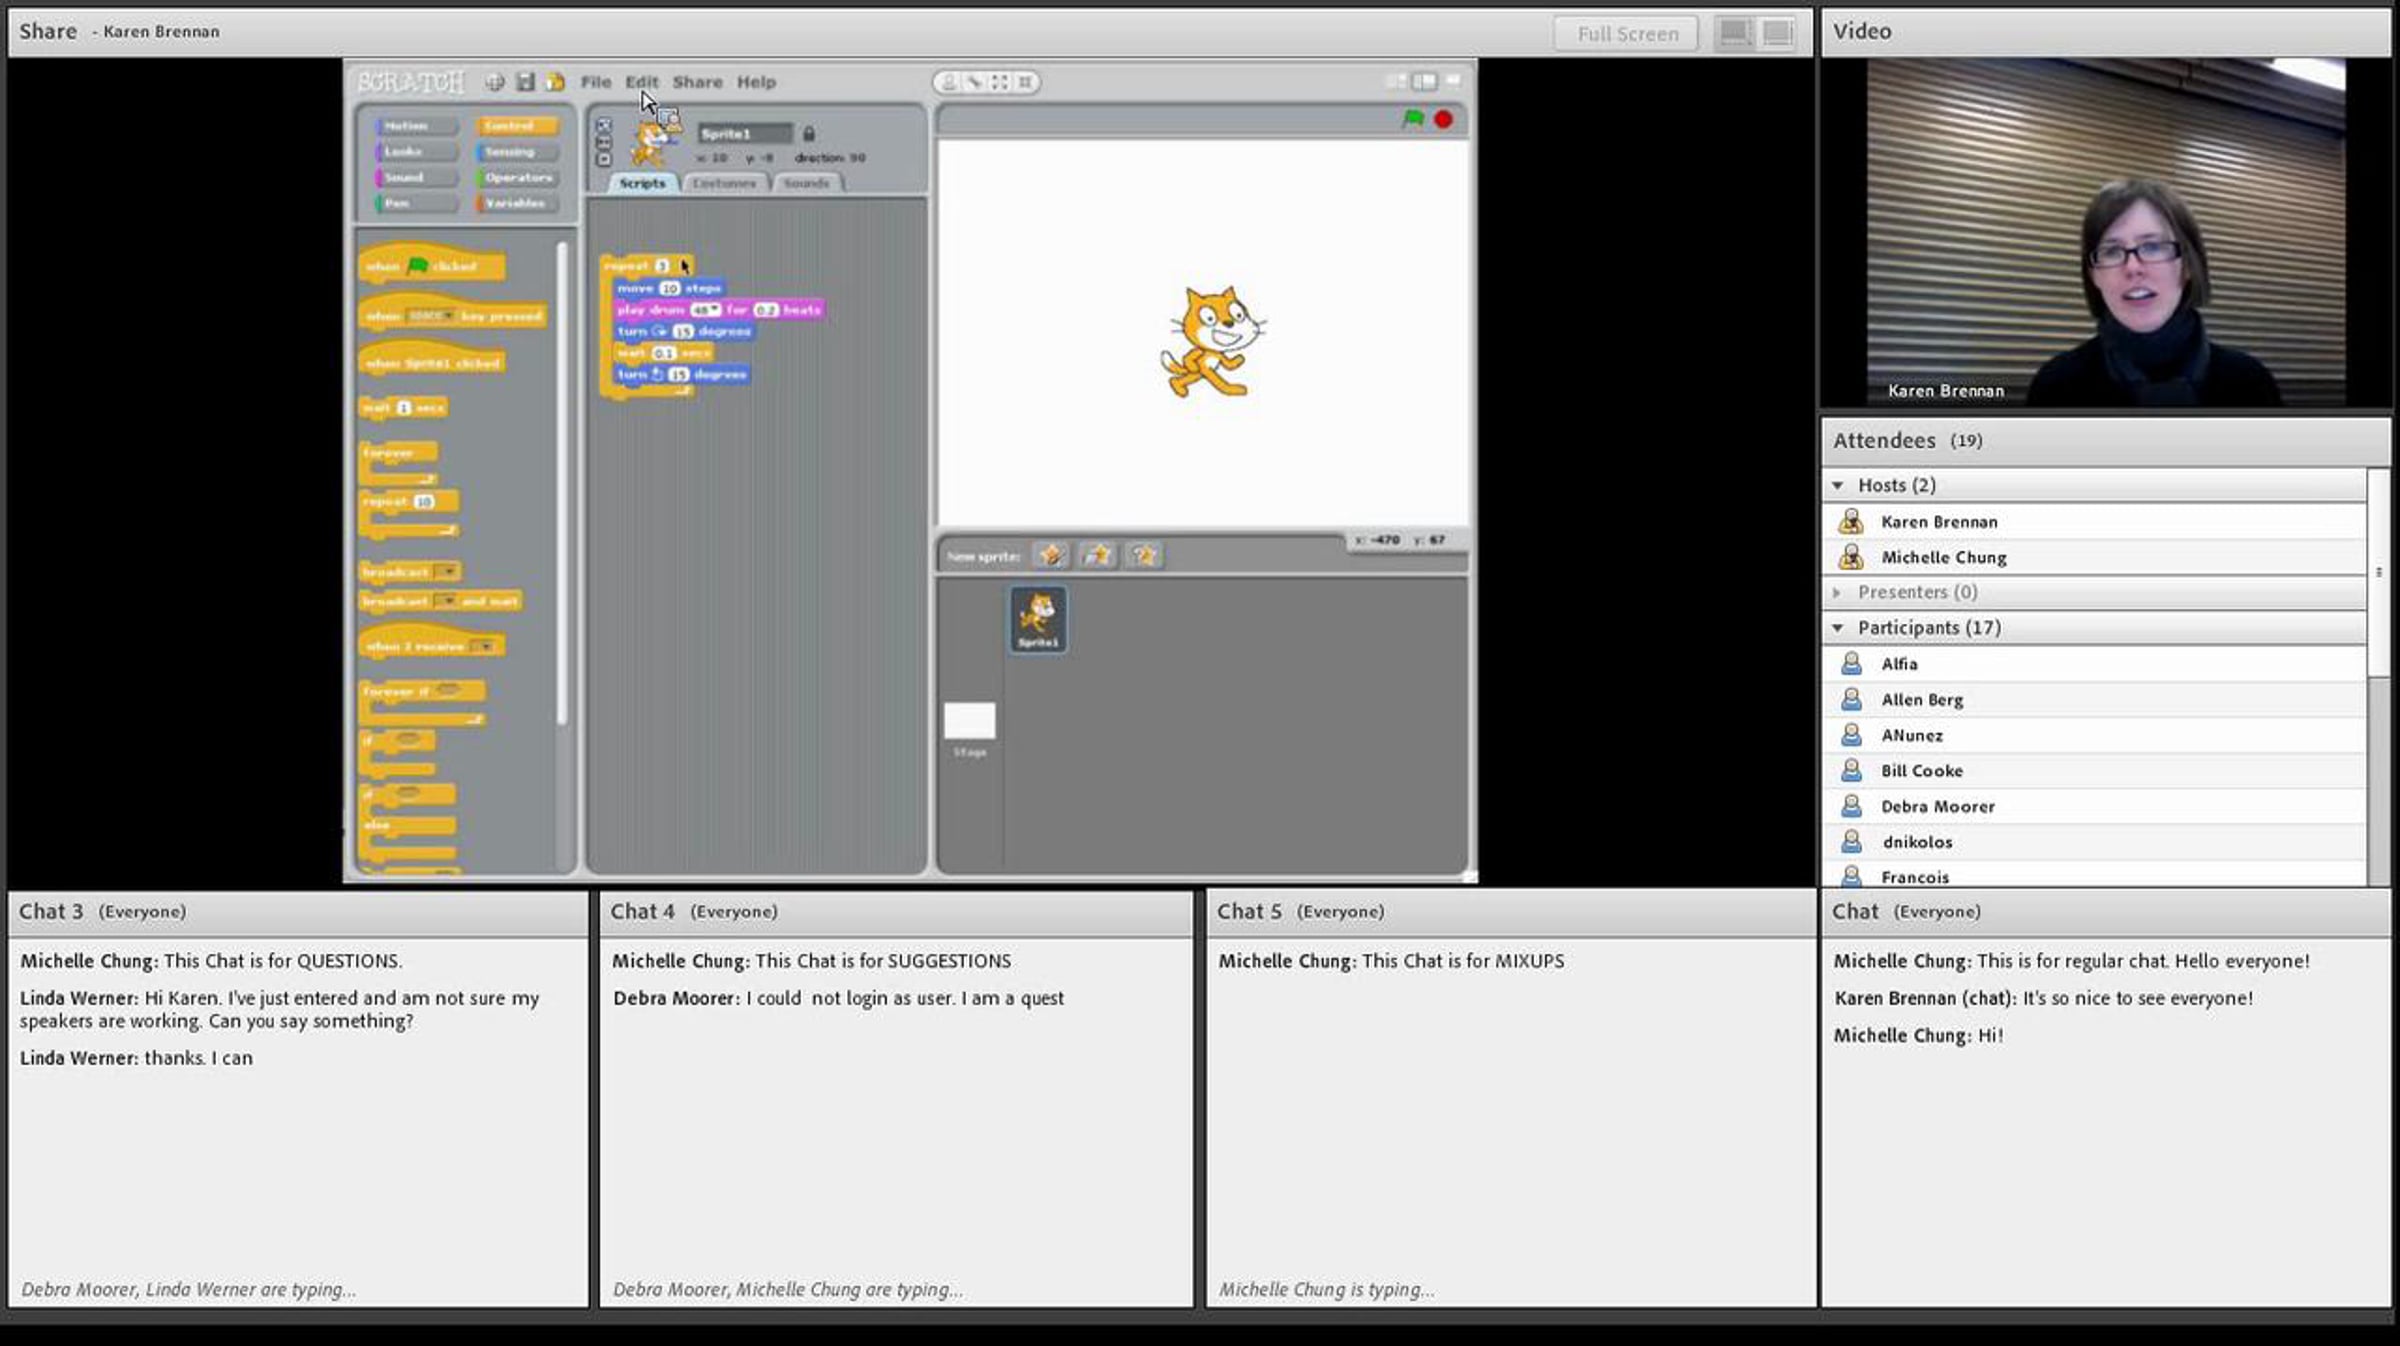The image size is (2400, 1346).
Task: Select the Looks block category
Action: pos(415,152)
